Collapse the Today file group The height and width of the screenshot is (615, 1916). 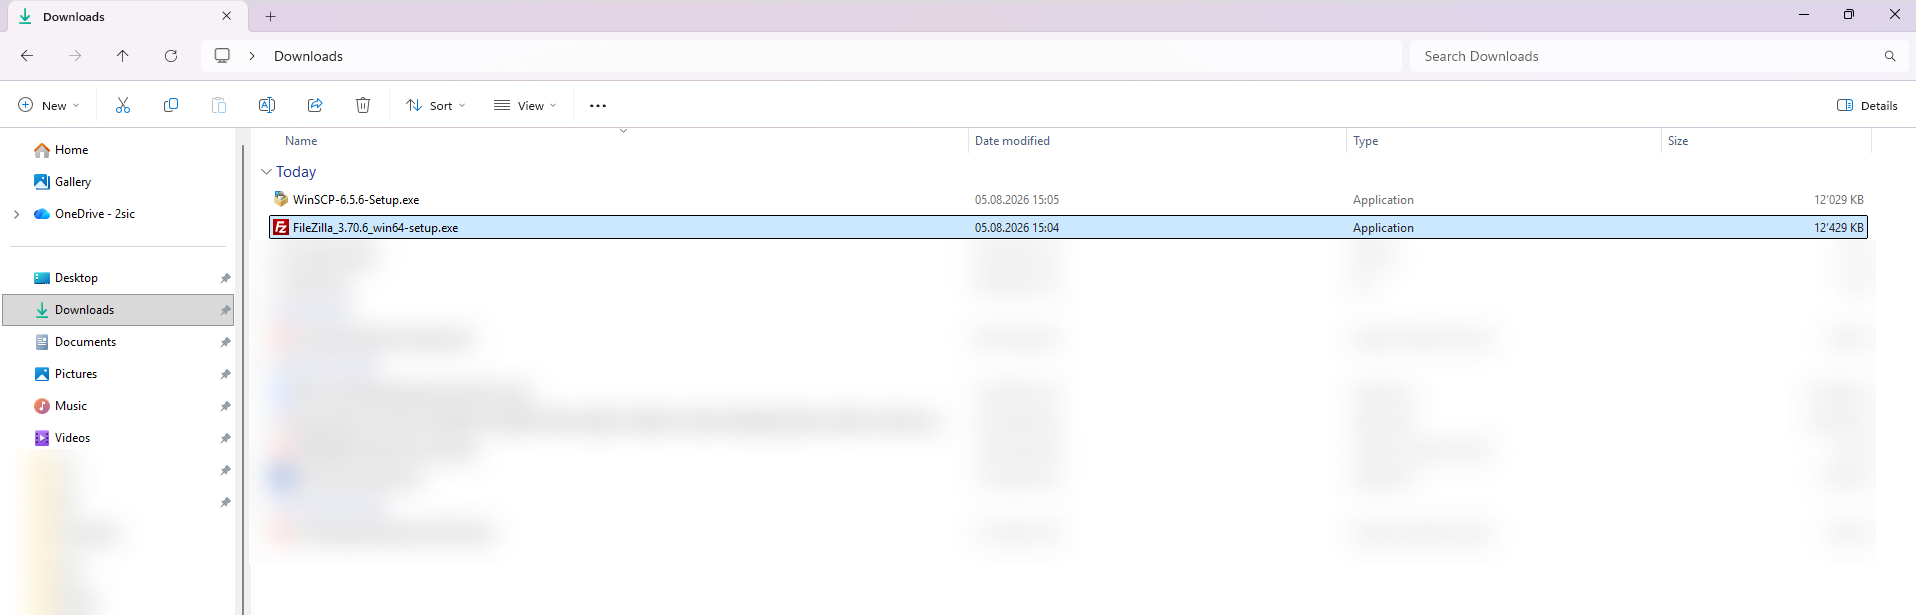[266, 172]
